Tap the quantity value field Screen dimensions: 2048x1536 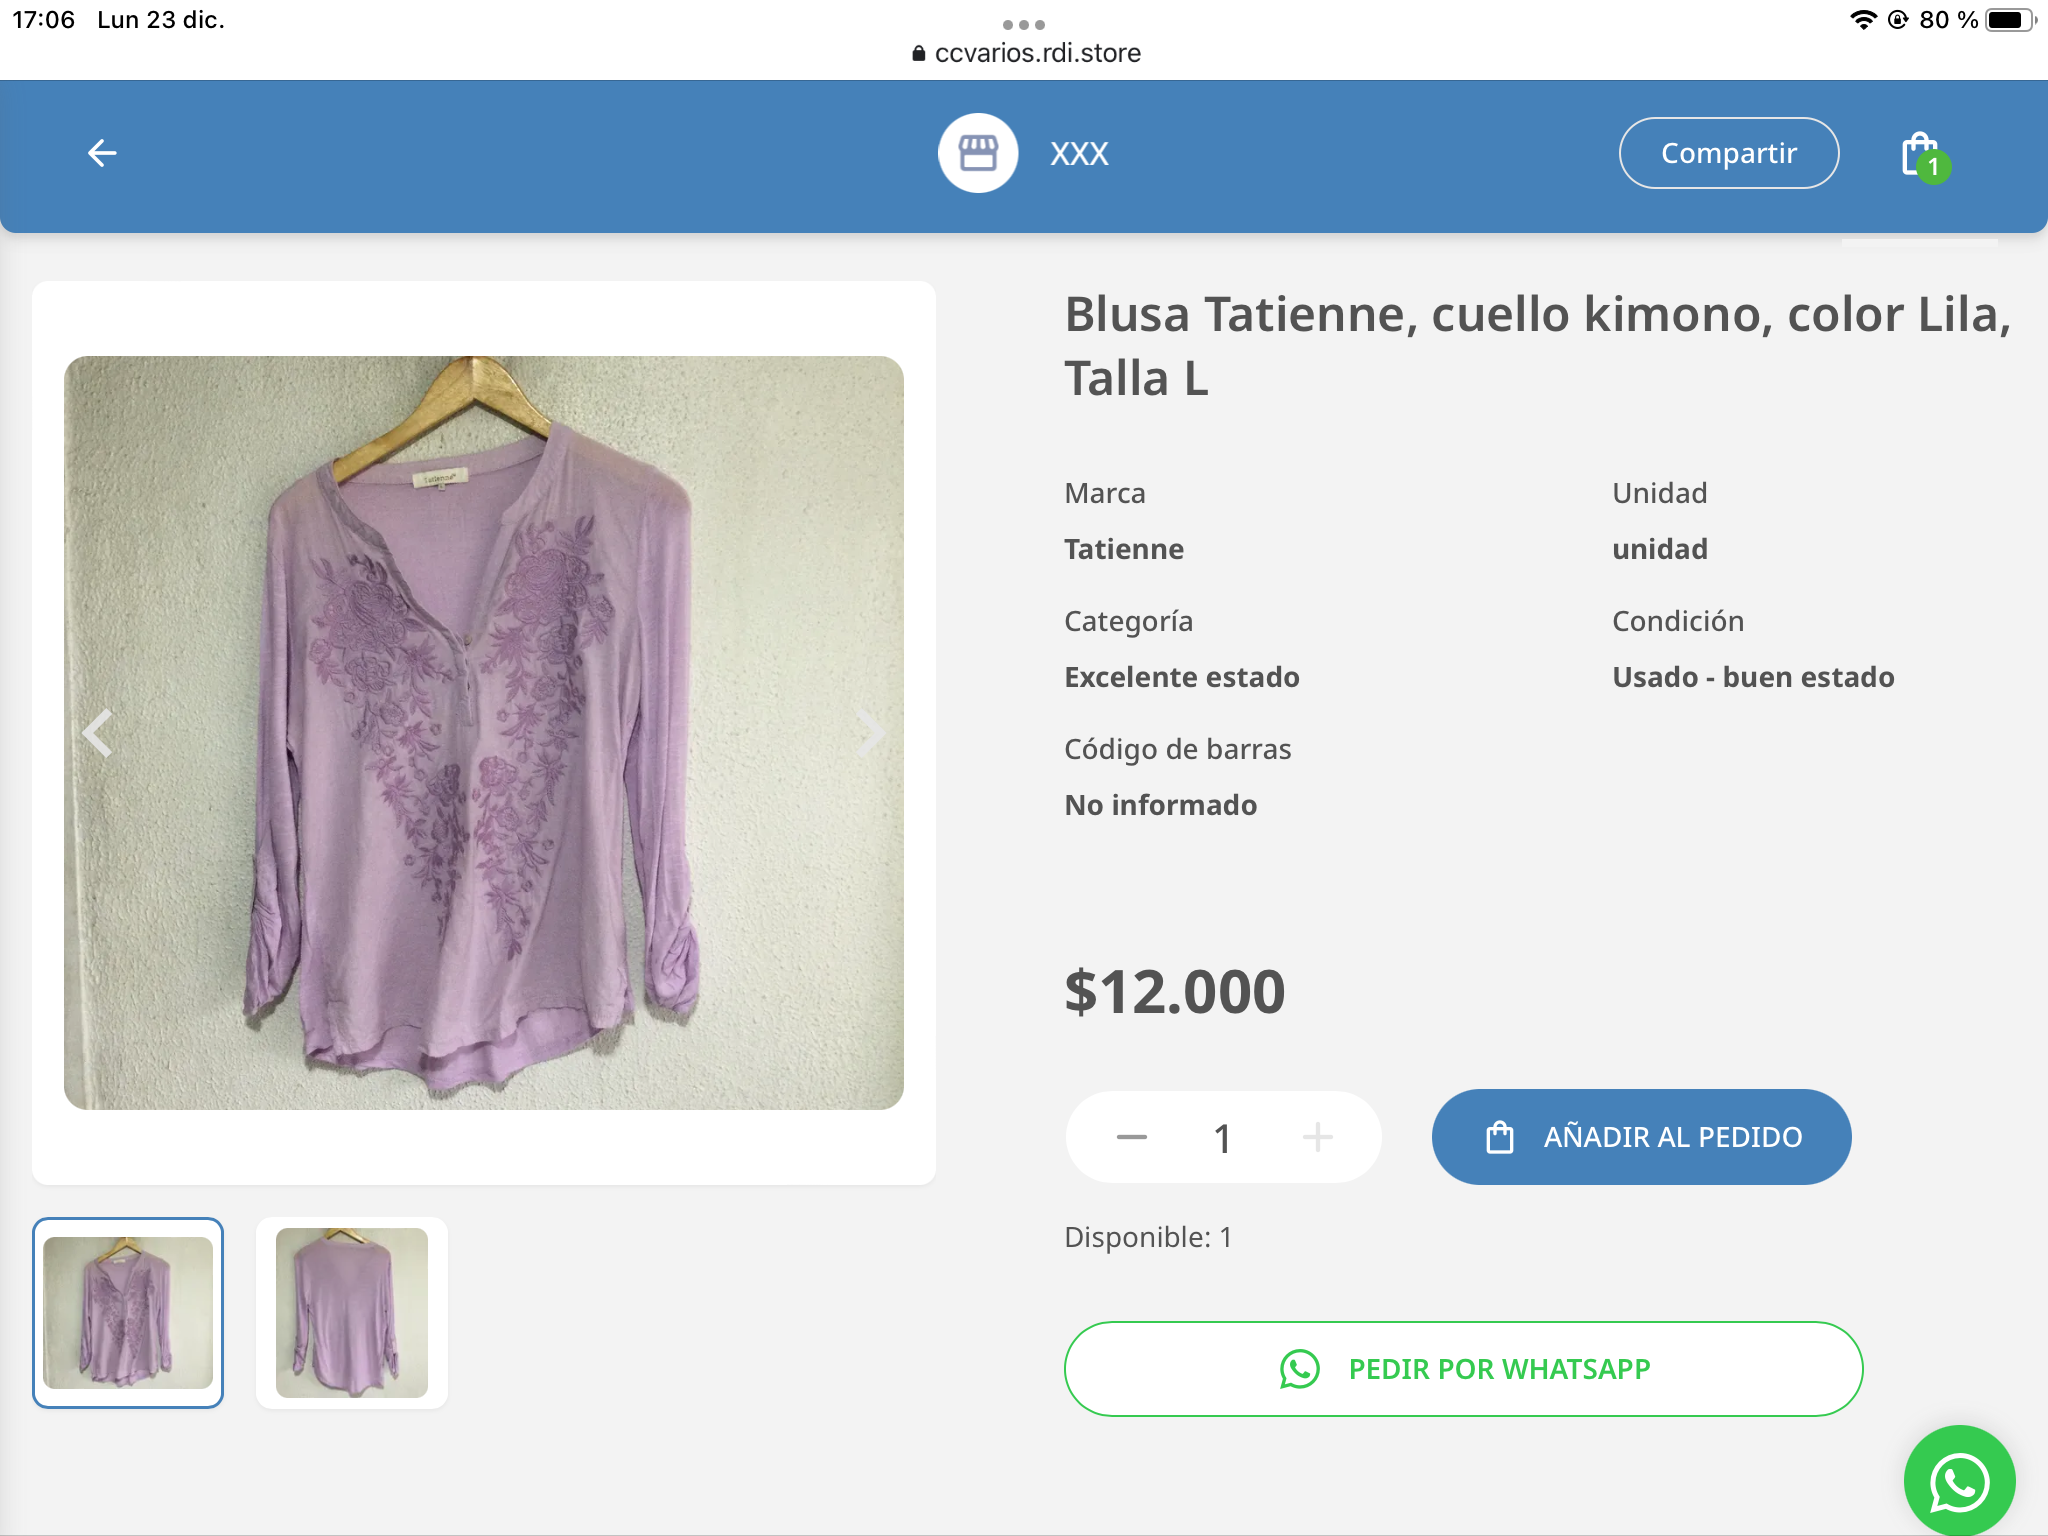[x=1222, y=1138]
